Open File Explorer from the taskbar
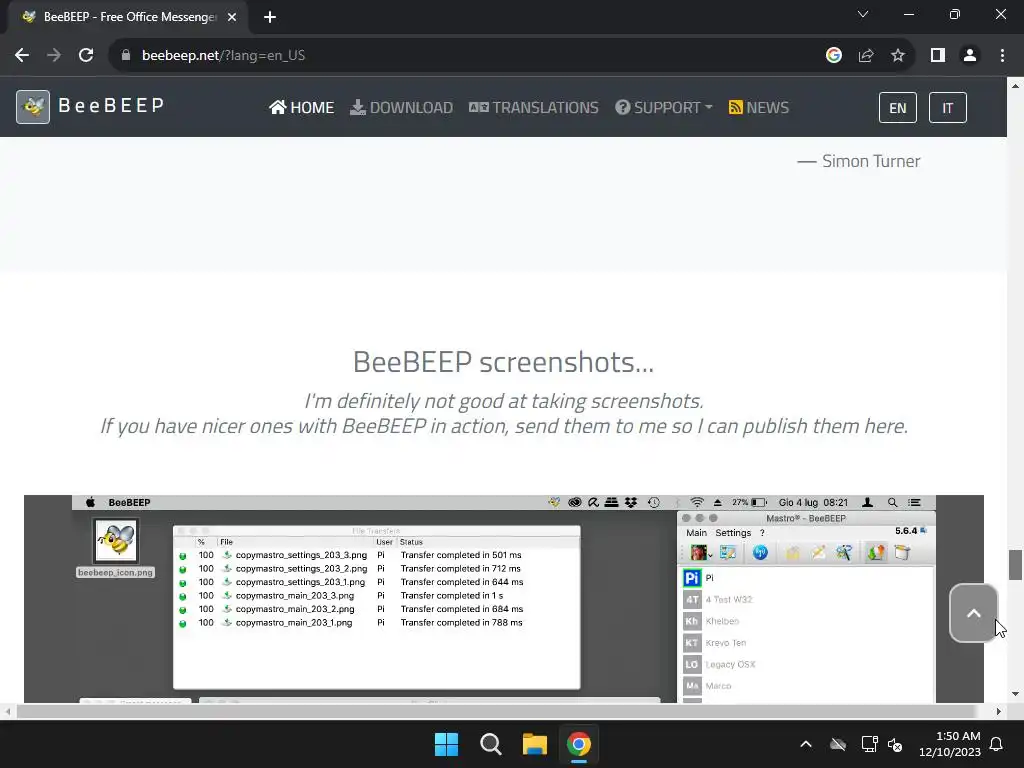Screen dimensions: 1024x768 (534, 744)
